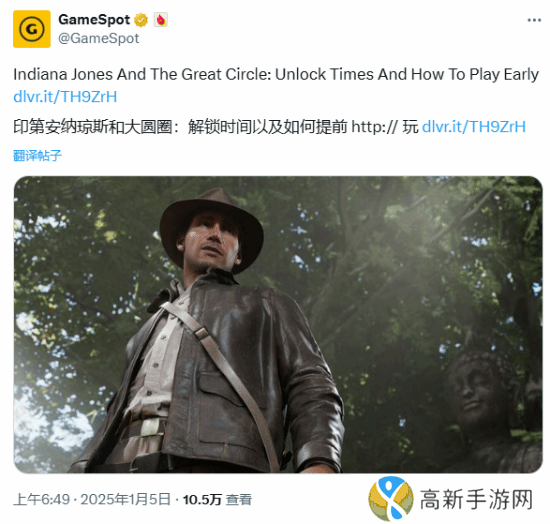Open the @GameSpot handle profile

99,39
